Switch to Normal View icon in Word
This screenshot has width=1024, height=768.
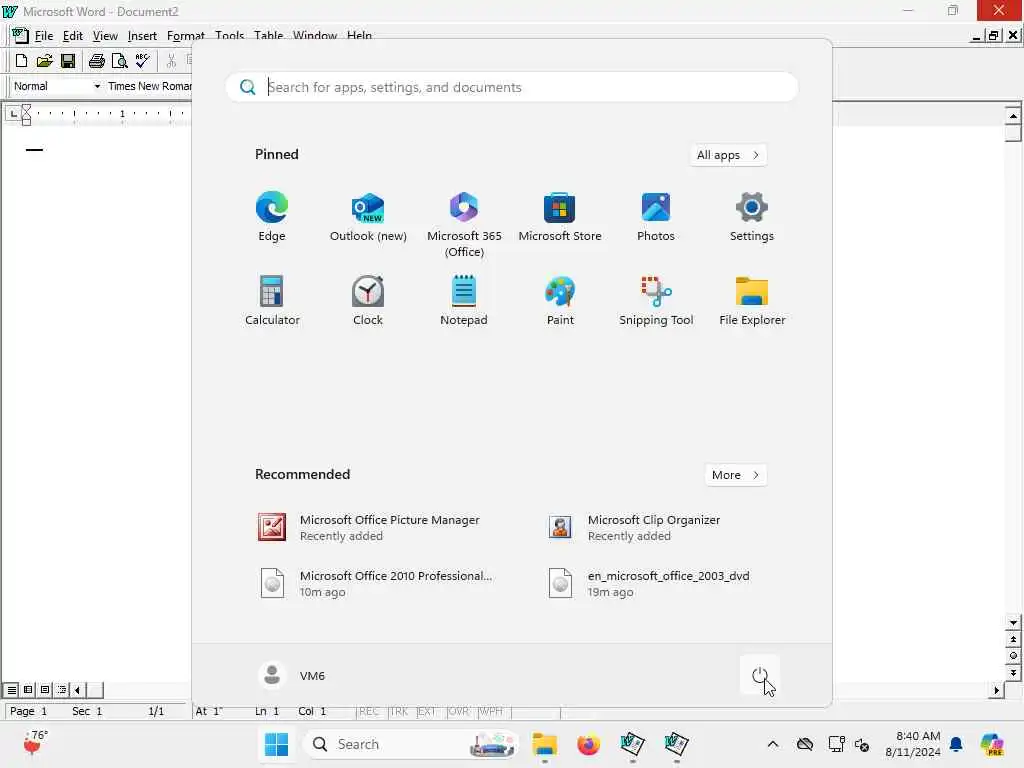tap(12, 690)
